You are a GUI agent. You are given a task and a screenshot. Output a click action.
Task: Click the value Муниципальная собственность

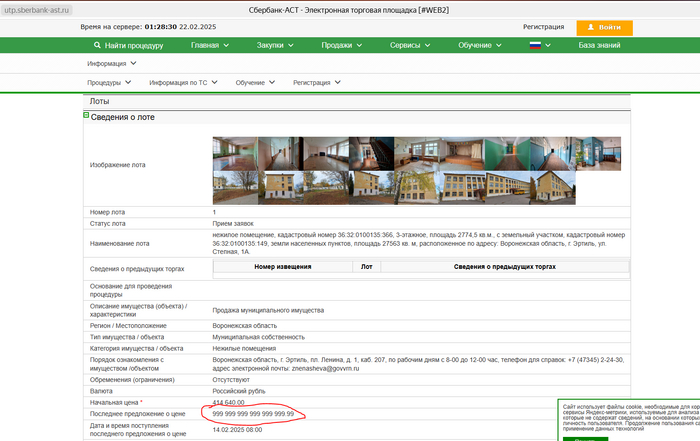pyautogui.click(x=258, y=337)
